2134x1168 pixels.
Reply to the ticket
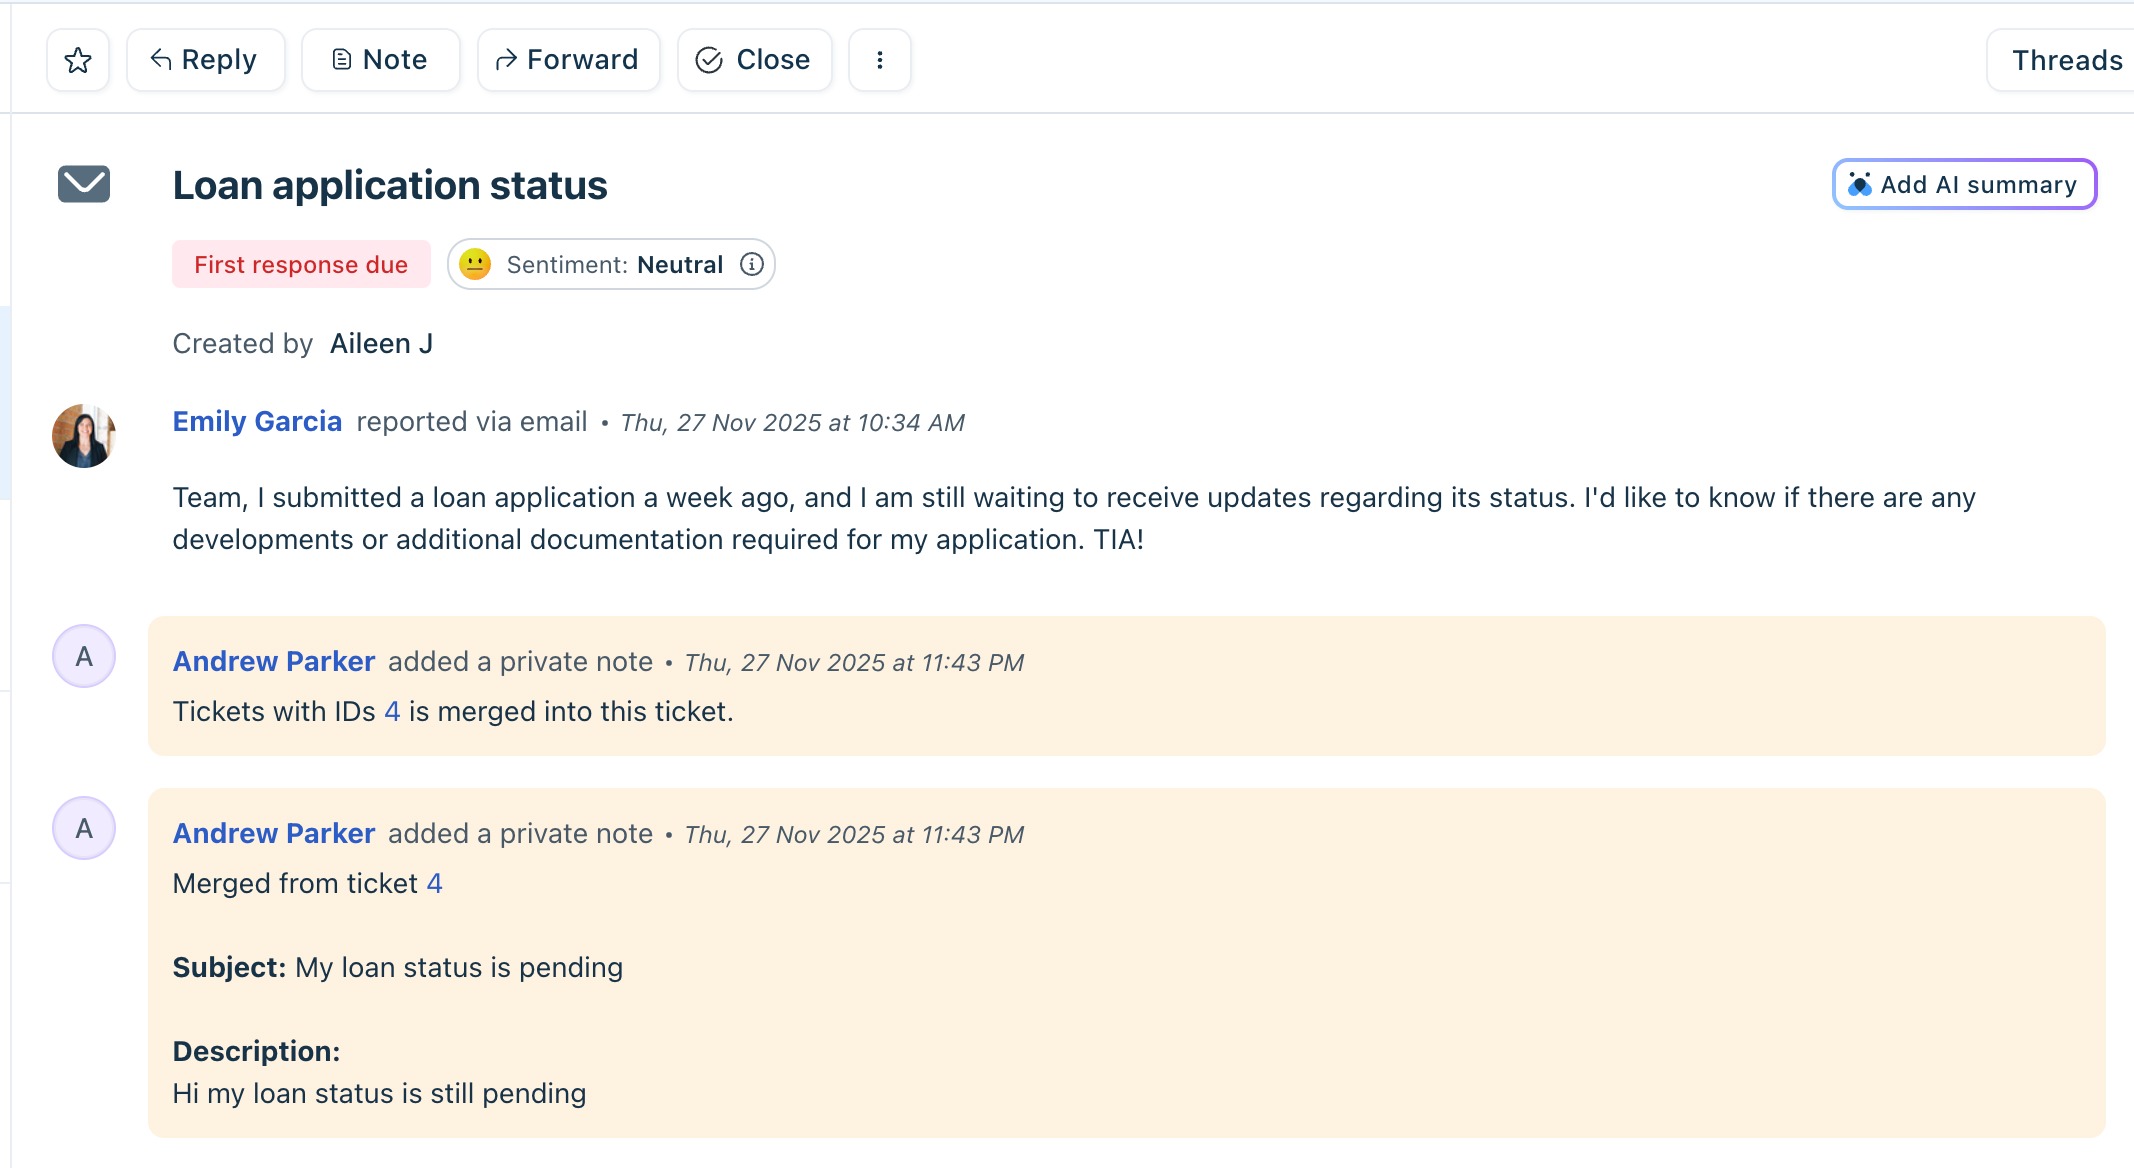click(x=206, y=60)
